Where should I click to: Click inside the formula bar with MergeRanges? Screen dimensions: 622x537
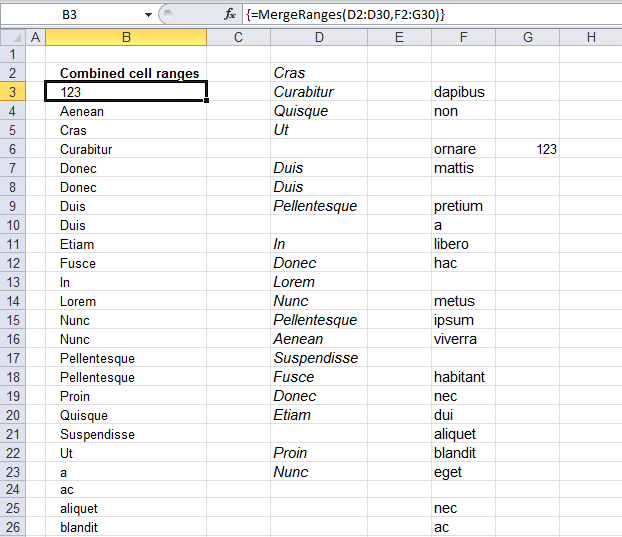[x=432, y=15]
